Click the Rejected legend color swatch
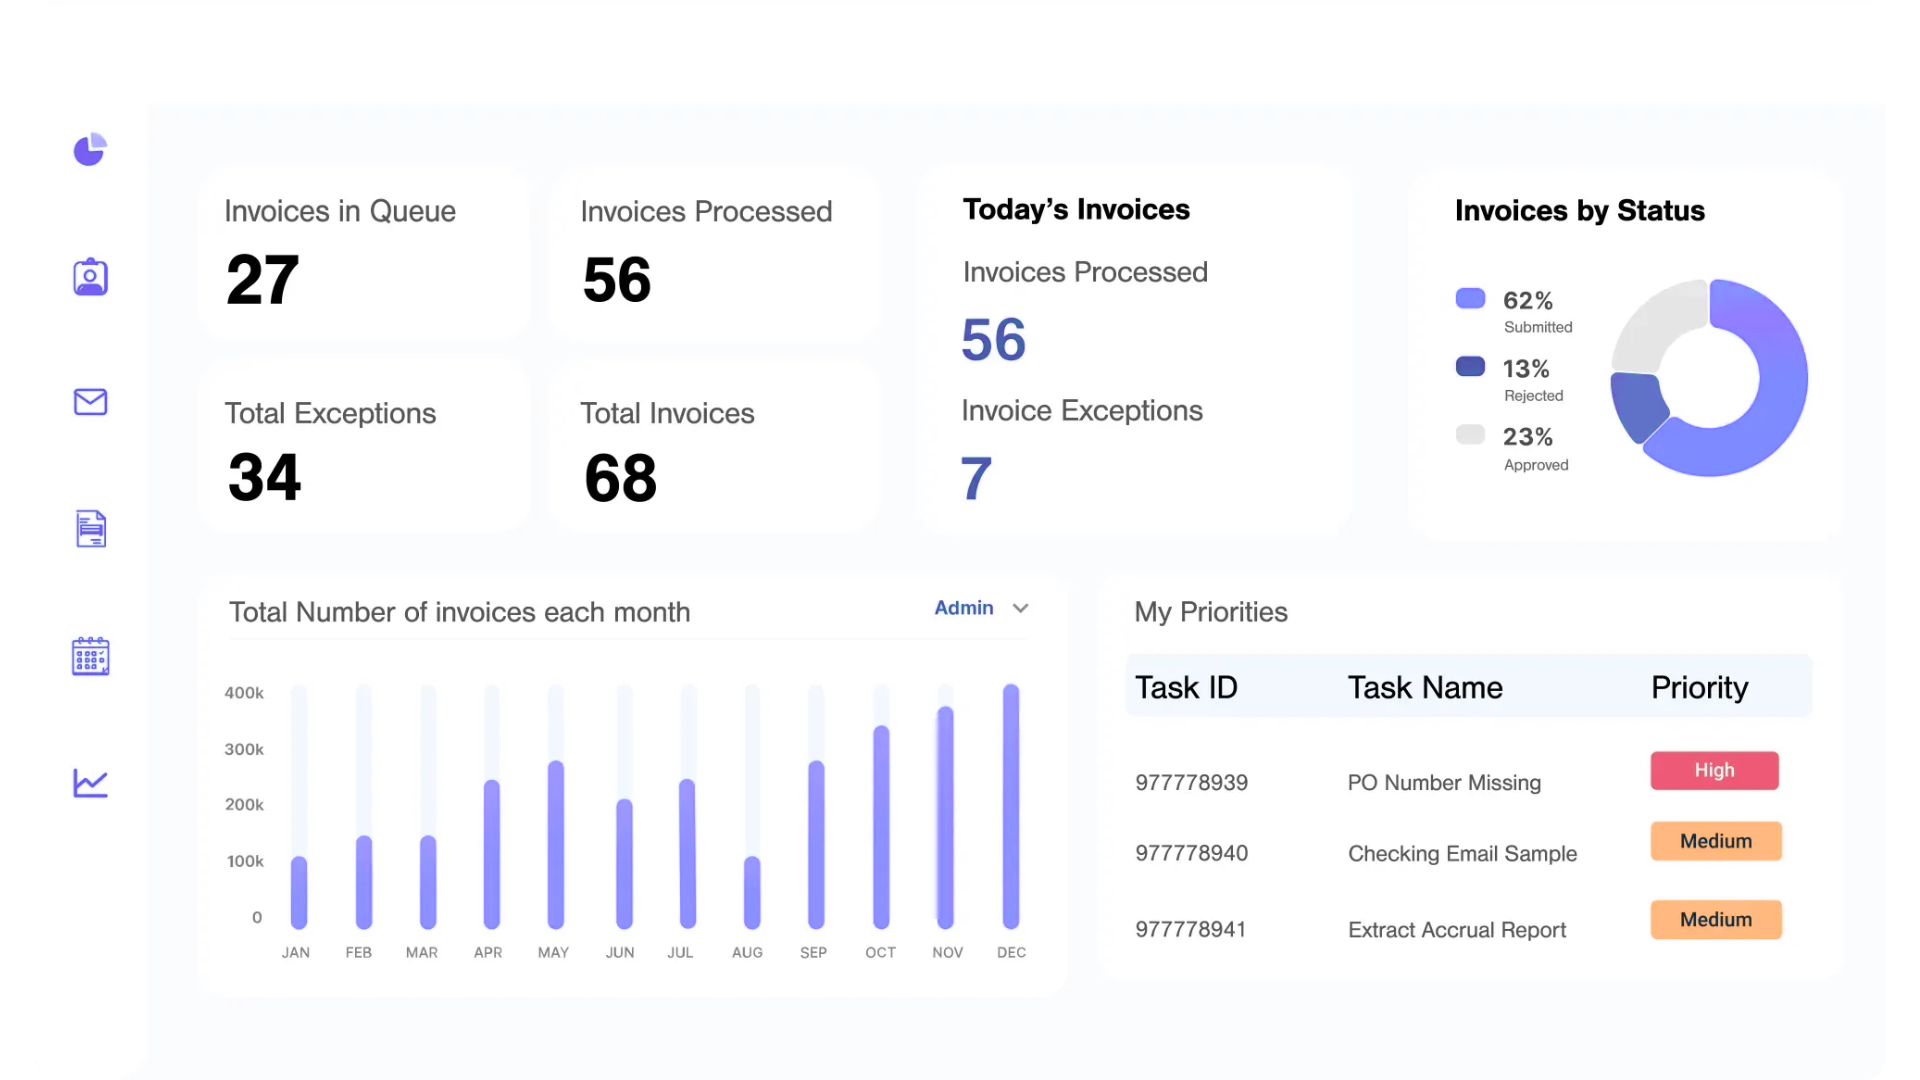 1470,366
